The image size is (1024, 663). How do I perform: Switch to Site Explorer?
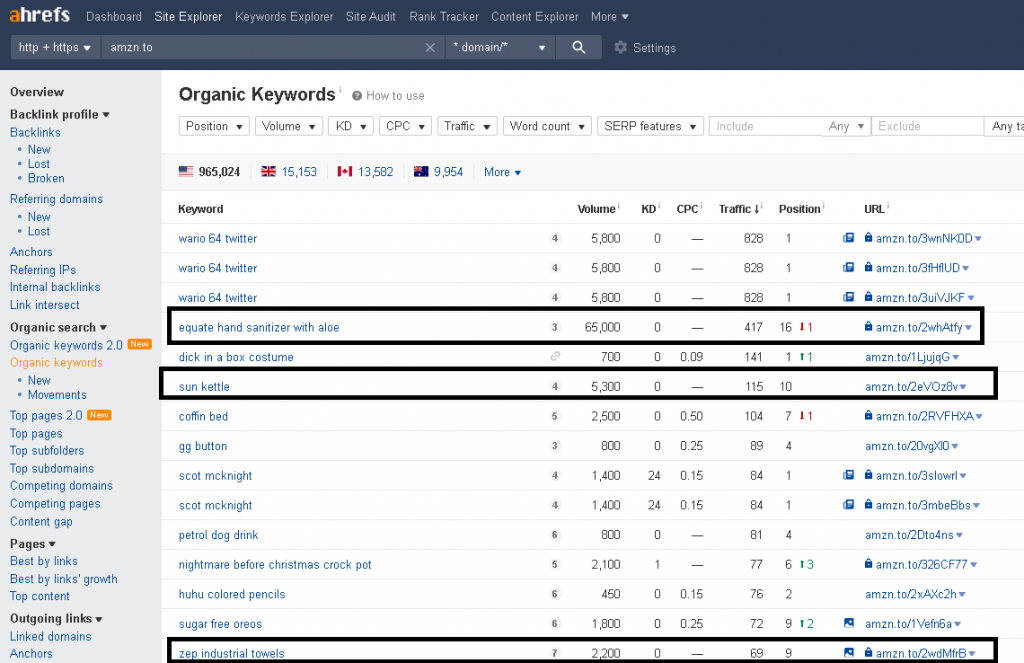(188, 16)
